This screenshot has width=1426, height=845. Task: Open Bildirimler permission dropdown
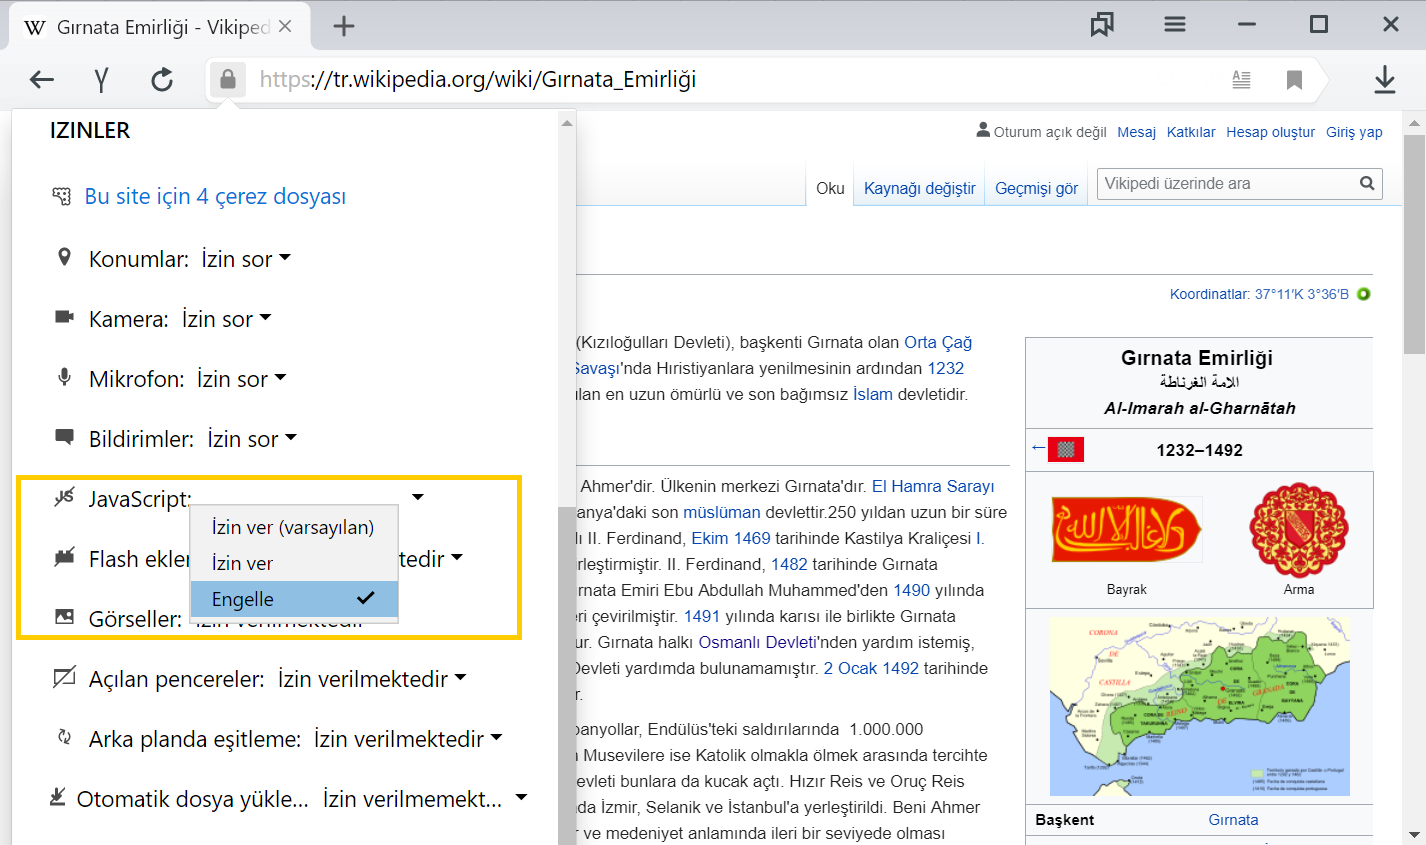(252, 439)
